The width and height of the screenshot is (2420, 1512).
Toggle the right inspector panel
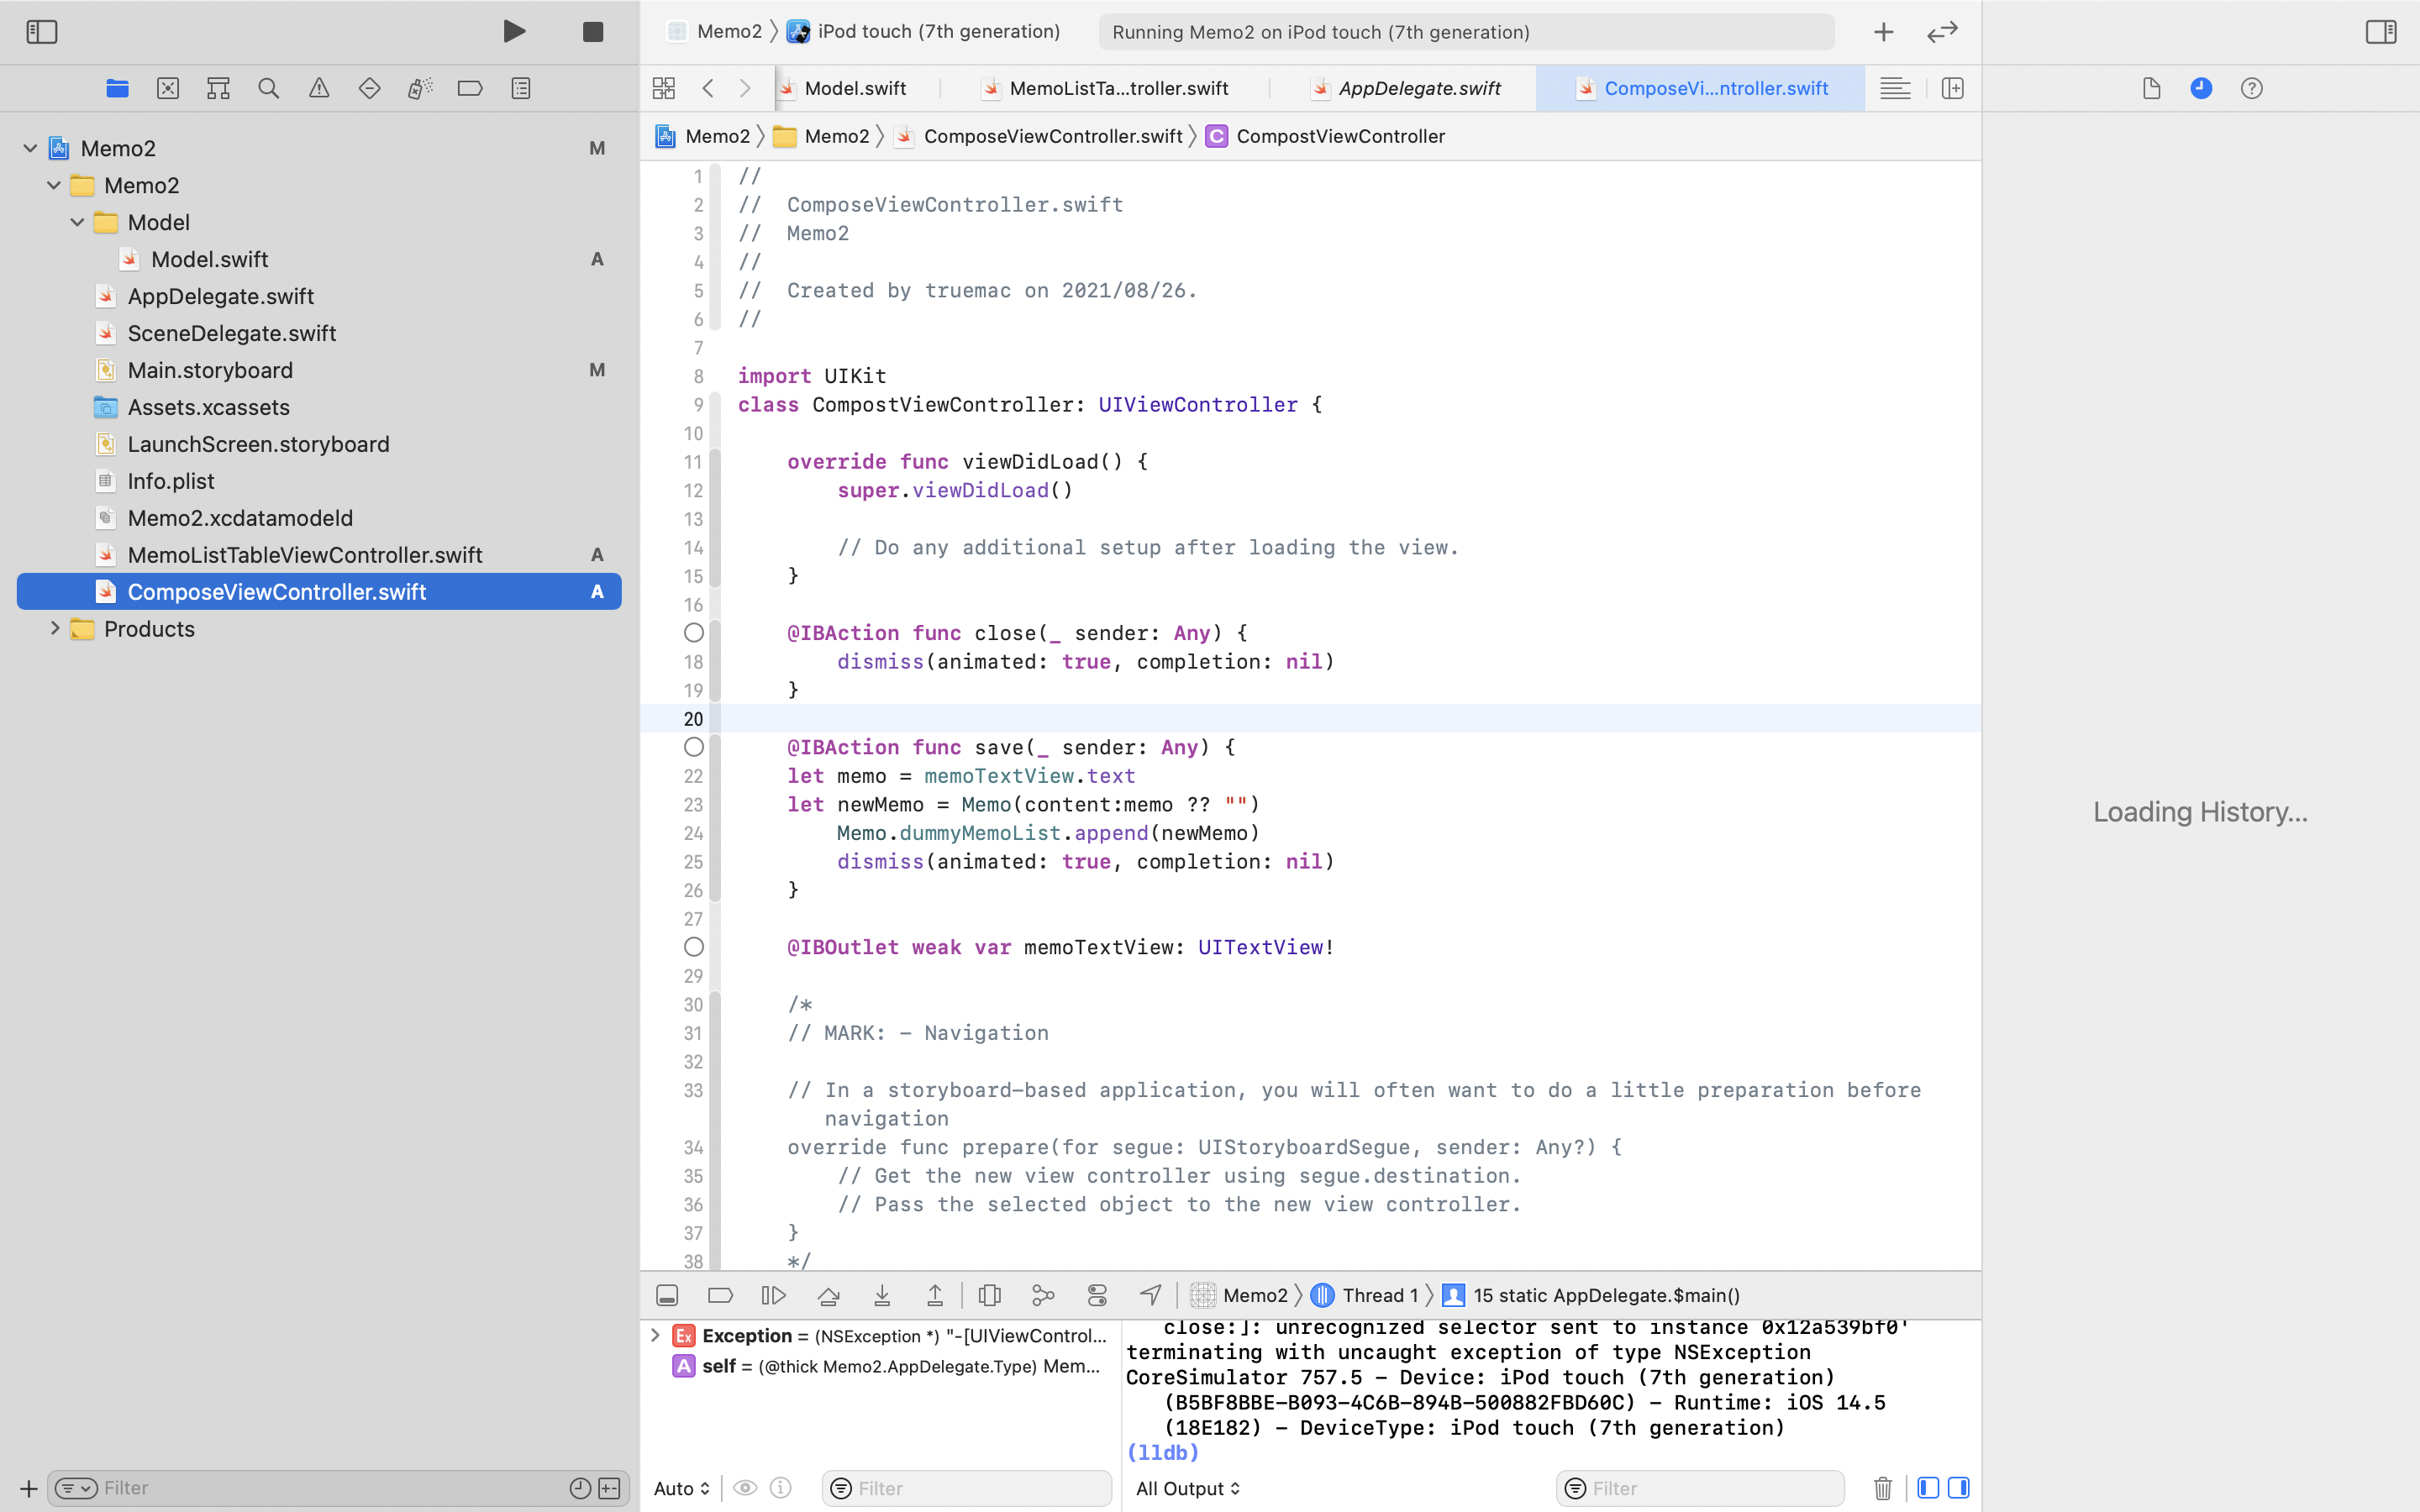point(2380,32)
